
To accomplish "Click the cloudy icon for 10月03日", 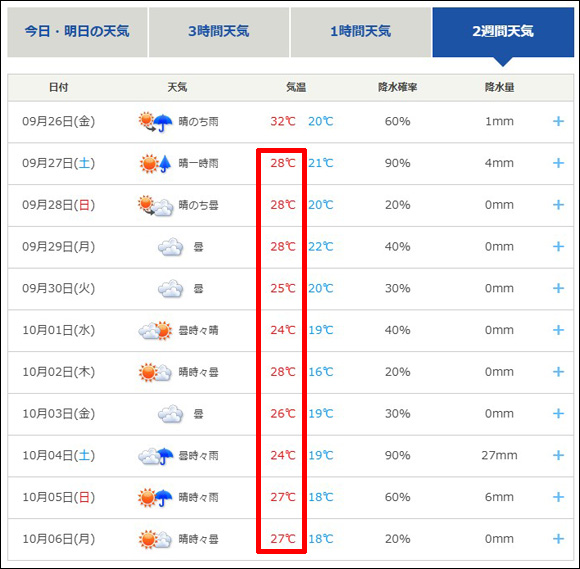I will coord(170,414).
